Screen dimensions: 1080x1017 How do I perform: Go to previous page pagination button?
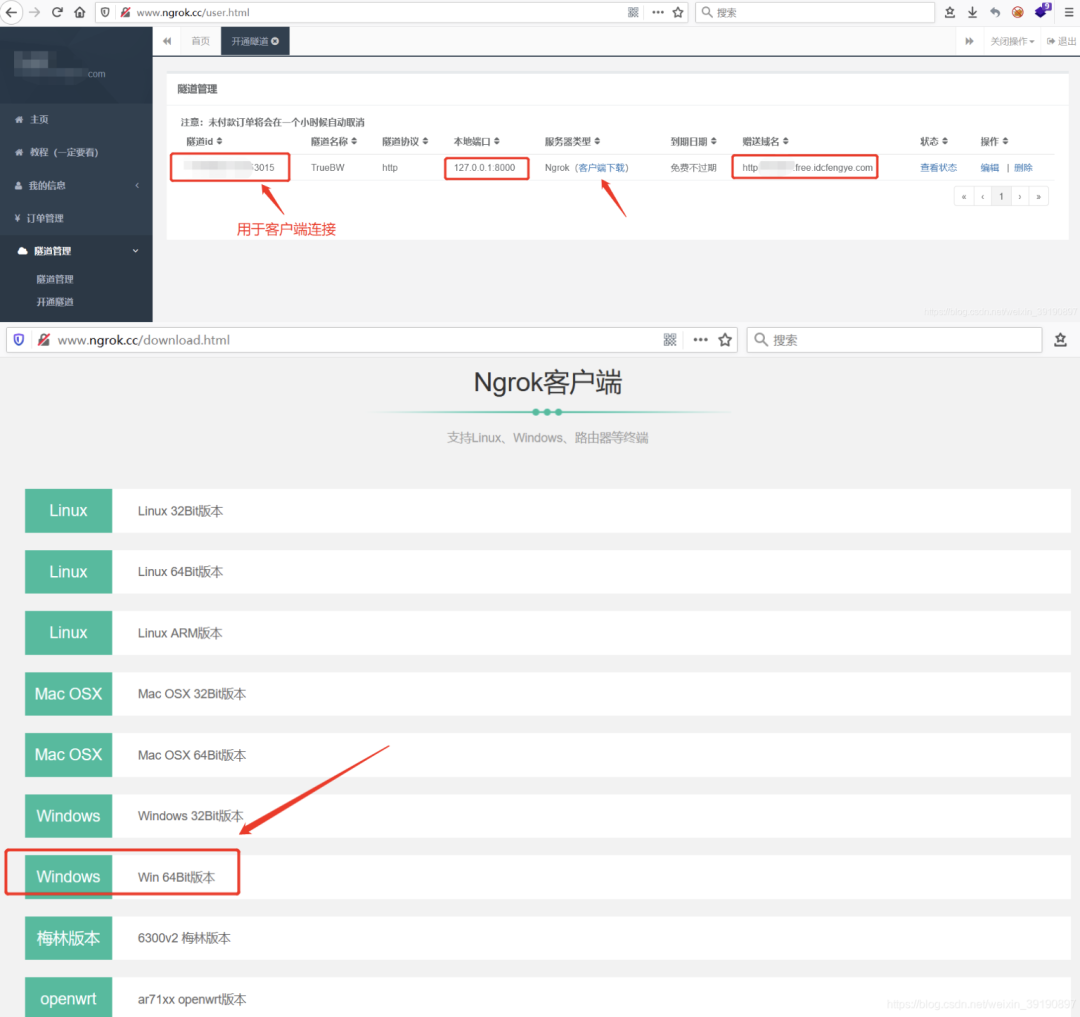pyautogui.click(x=982, y=196)
